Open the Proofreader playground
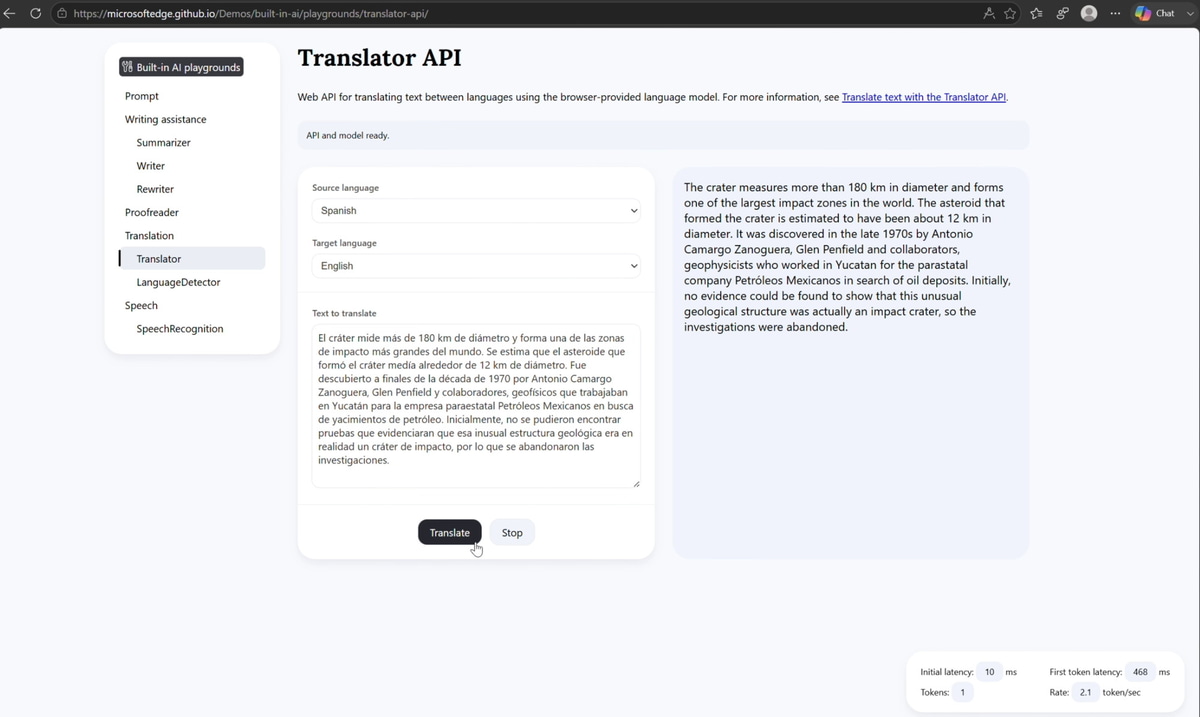Viewport: 1200px width, 717px height. coord(152,212)
